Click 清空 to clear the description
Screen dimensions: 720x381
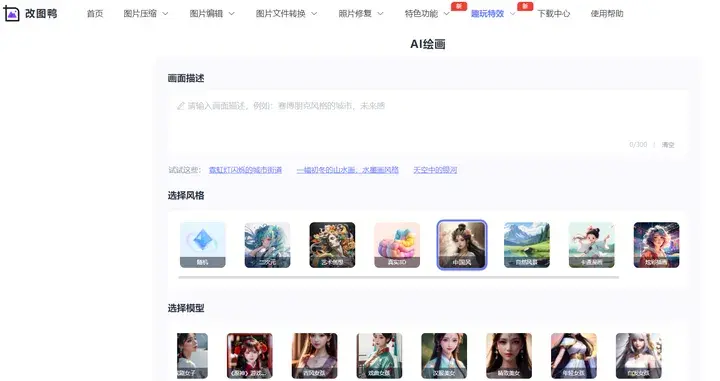668,145
